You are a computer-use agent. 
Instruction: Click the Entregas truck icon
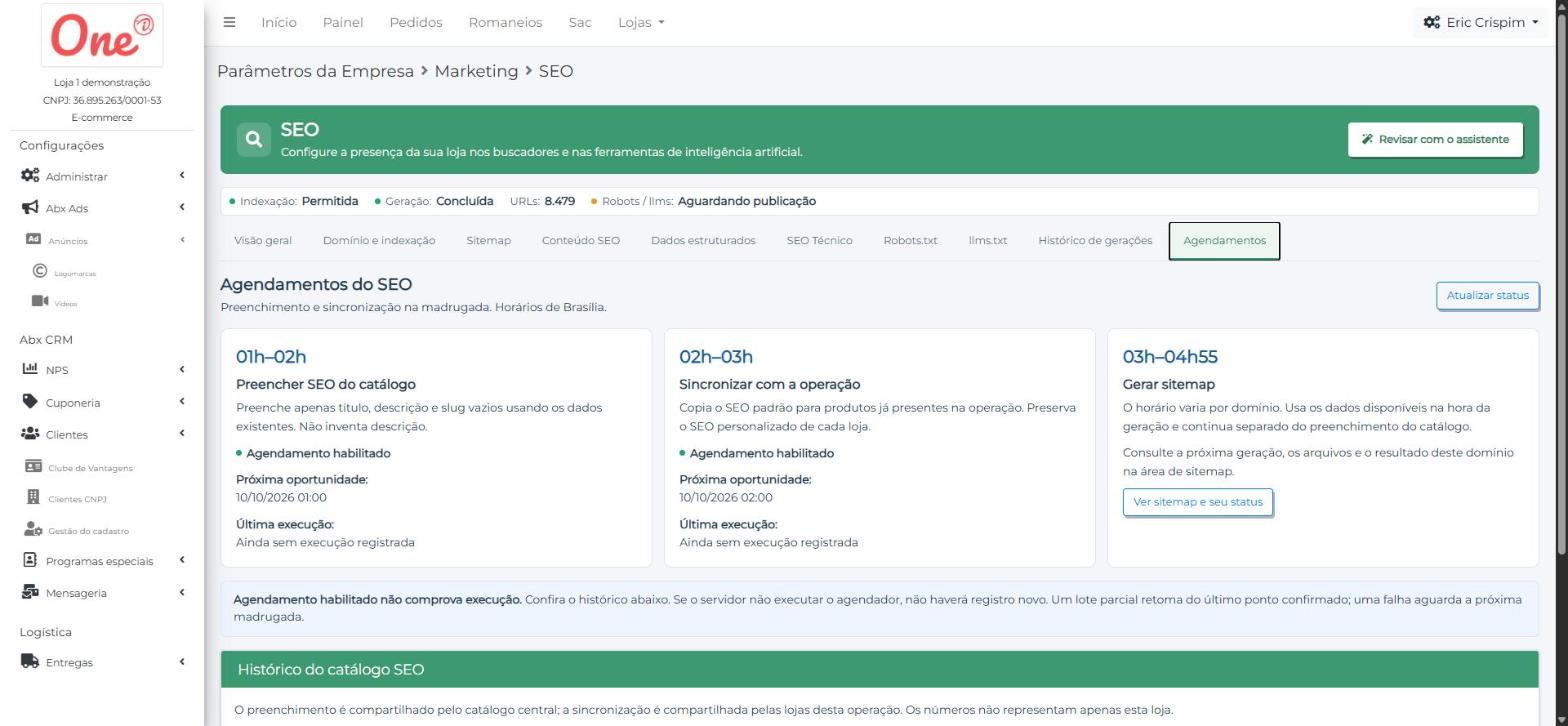click(x=30, y=661)
